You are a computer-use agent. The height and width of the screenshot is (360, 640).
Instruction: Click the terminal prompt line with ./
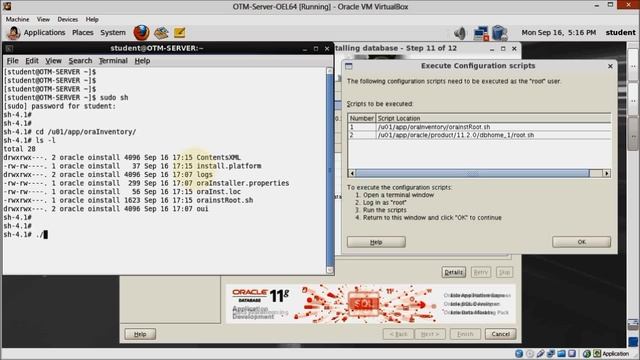[x=25, y=235]
